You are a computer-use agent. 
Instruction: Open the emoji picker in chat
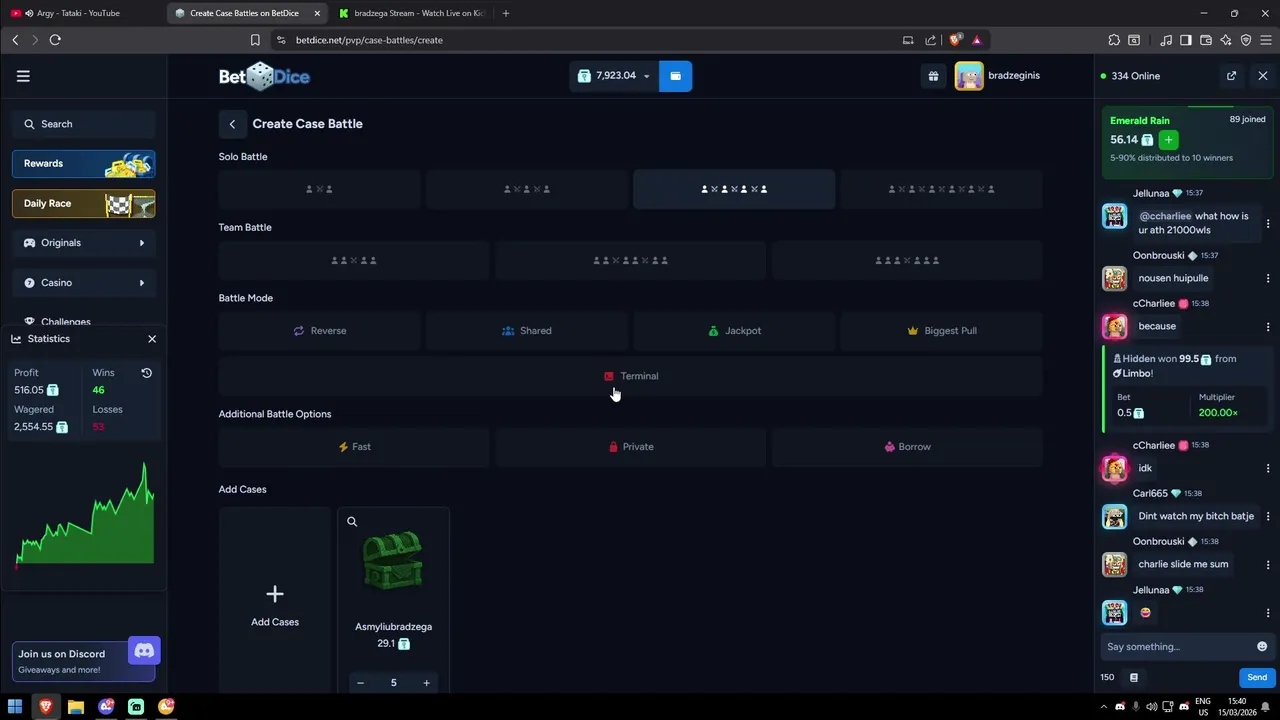pyautogui.click(x=1262, y=647)
